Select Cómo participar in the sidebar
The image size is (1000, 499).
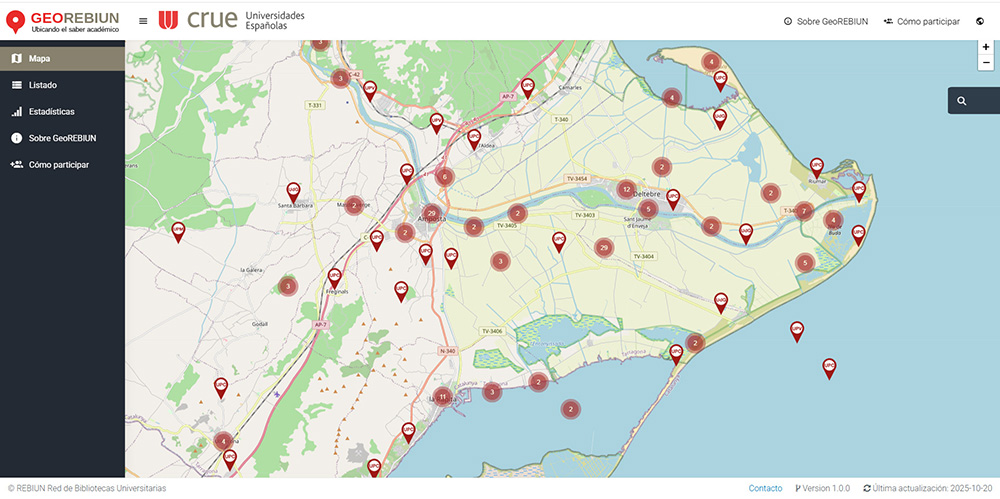[x=62, y=164]
